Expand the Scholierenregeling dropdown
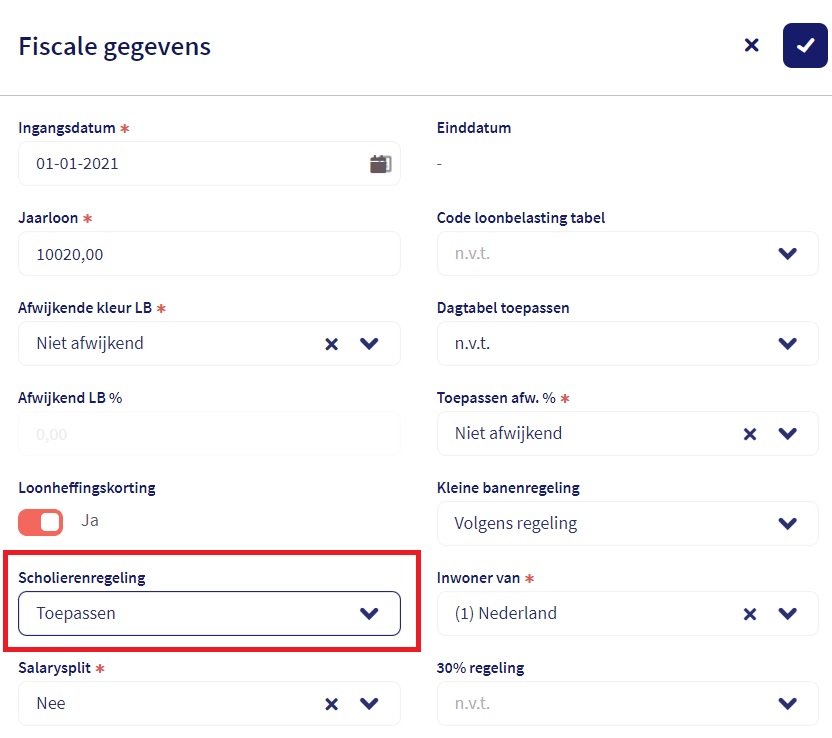 [x=369, y=614]
